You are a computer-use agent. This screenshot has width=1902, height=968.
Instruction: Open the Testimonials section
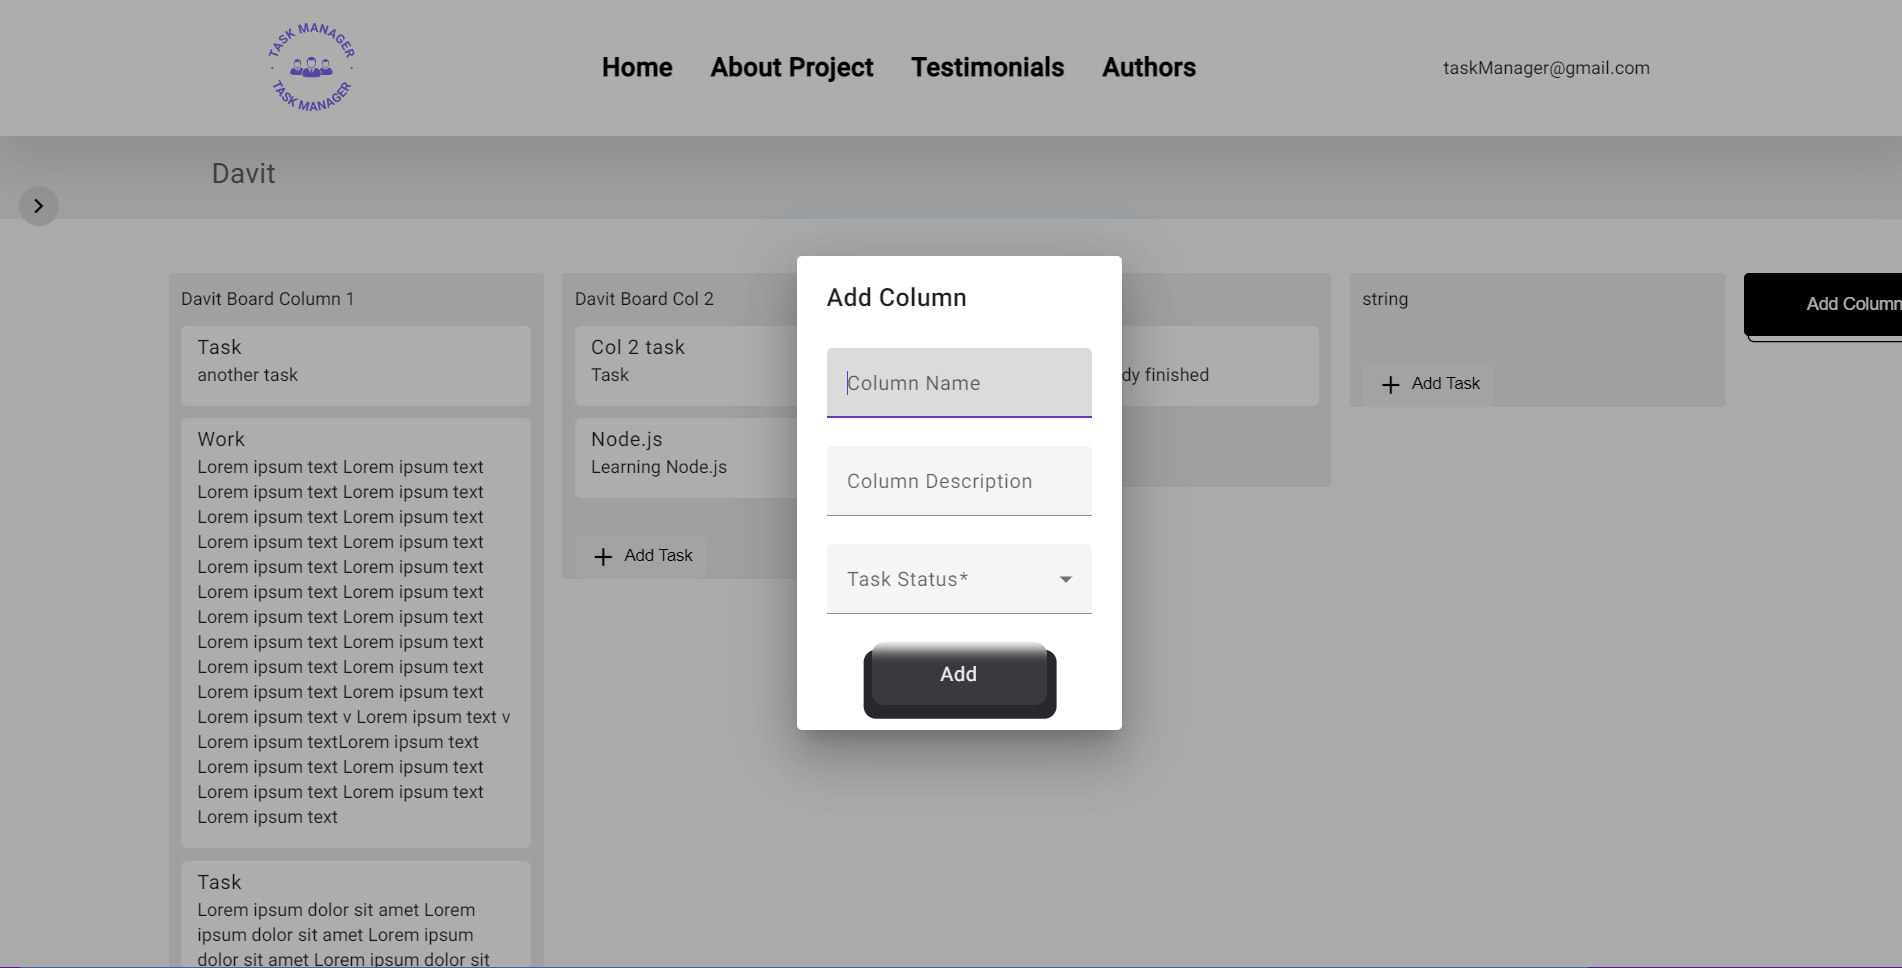click(987, 67)
